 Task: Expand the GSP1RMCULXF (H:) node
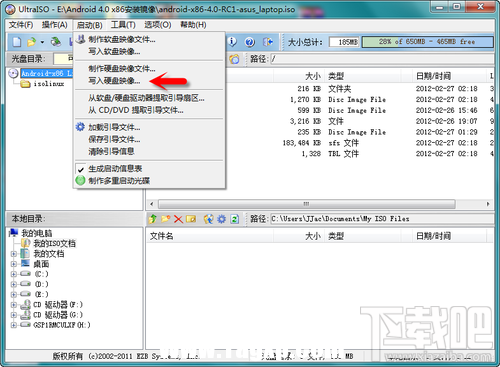14,325
